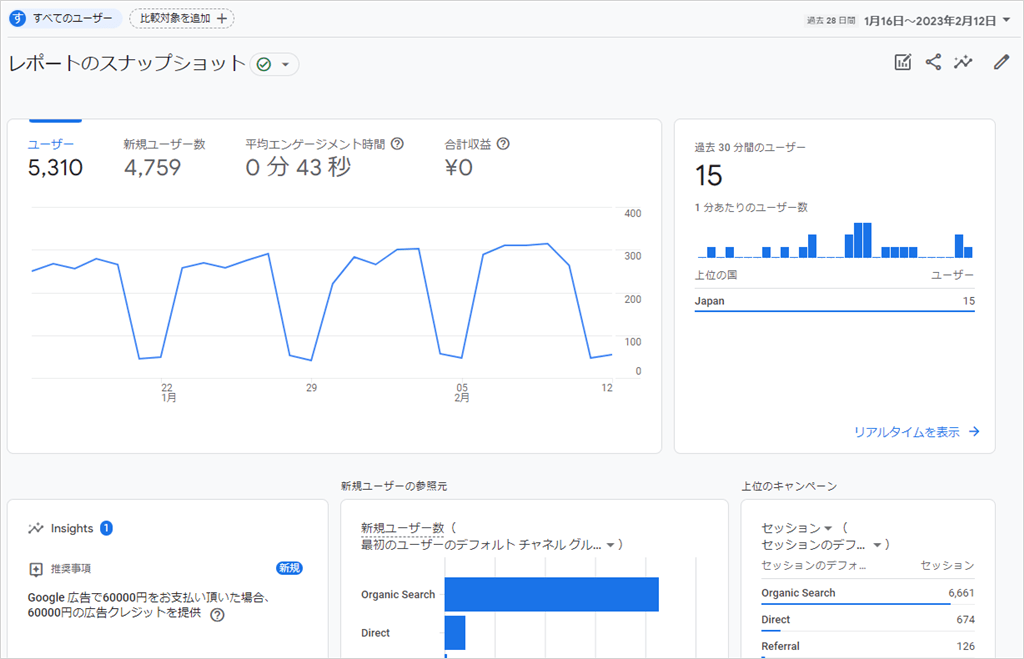Click the 6,661 sessions value
Viewport: 1024px width, 659px height.
pyautogui.click(x=961, y=593)
